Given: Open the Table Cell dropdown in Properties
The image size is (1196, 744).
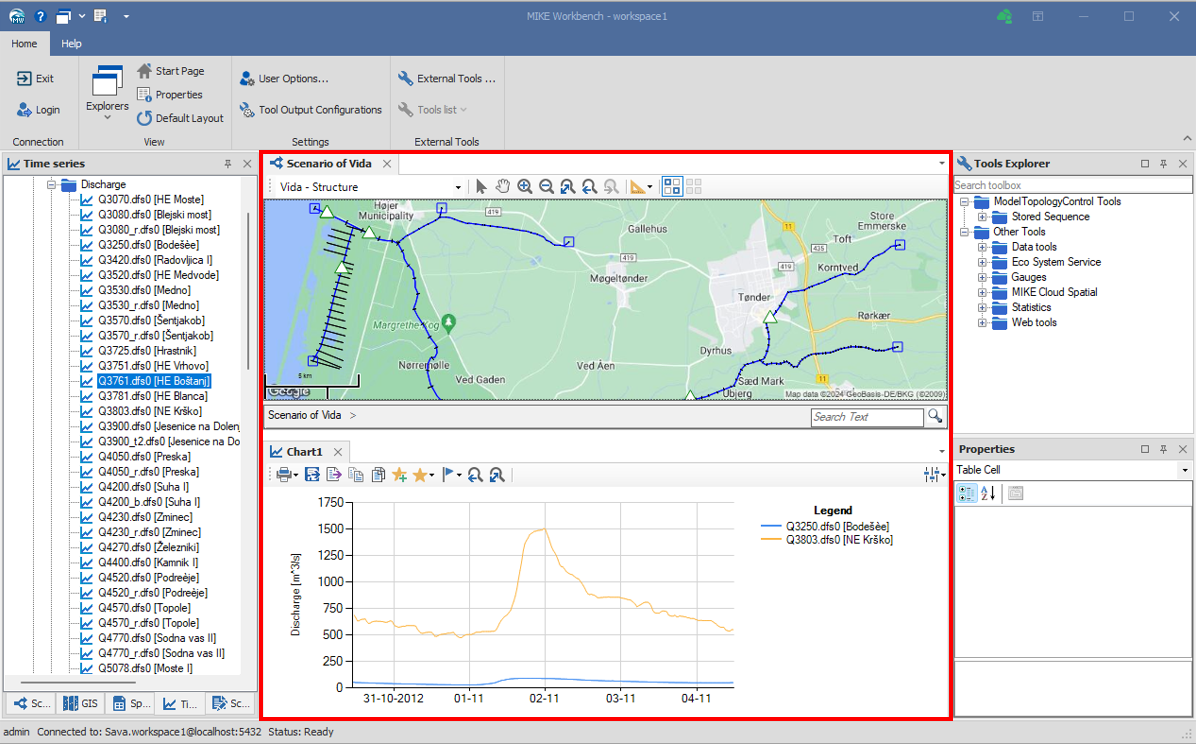Looking at the screenshot, I should click(x=1185, y=470).
